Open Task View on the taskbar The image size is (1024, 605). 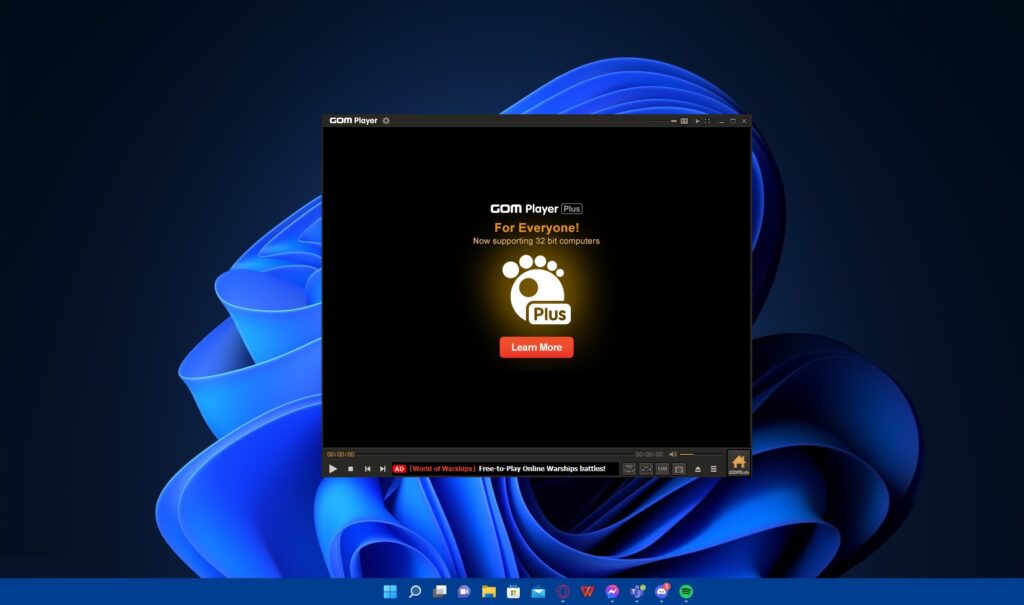point(440,591)
